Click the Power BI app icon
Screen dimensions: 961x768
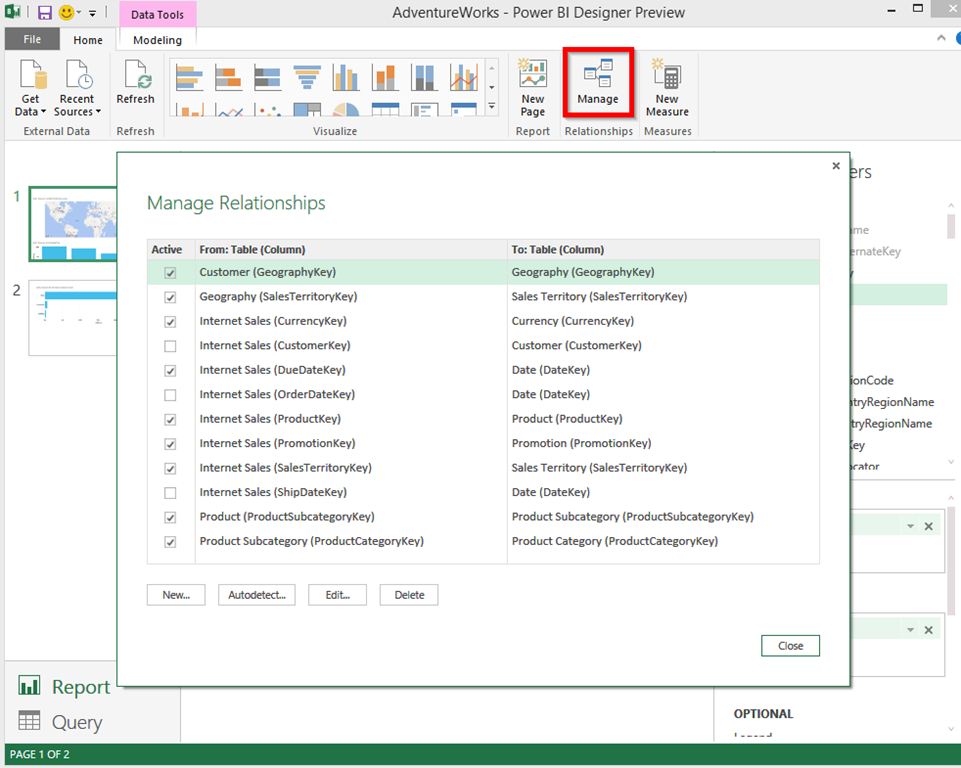(x=12, y=12)
